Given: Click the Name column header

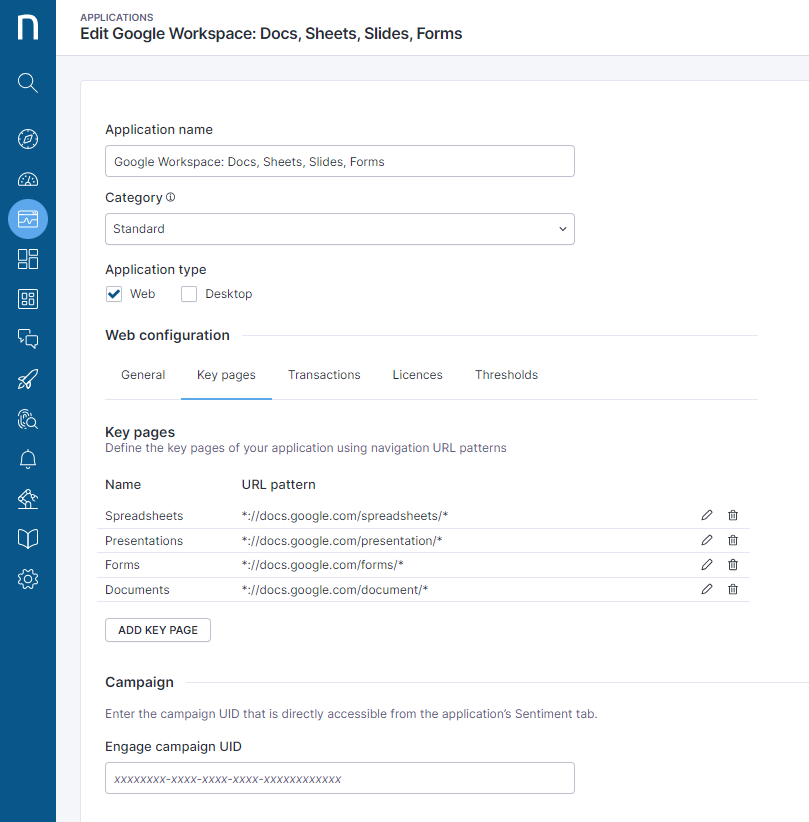Looking at the screenshot, I should pyautogui.click(x=123, y=484).
